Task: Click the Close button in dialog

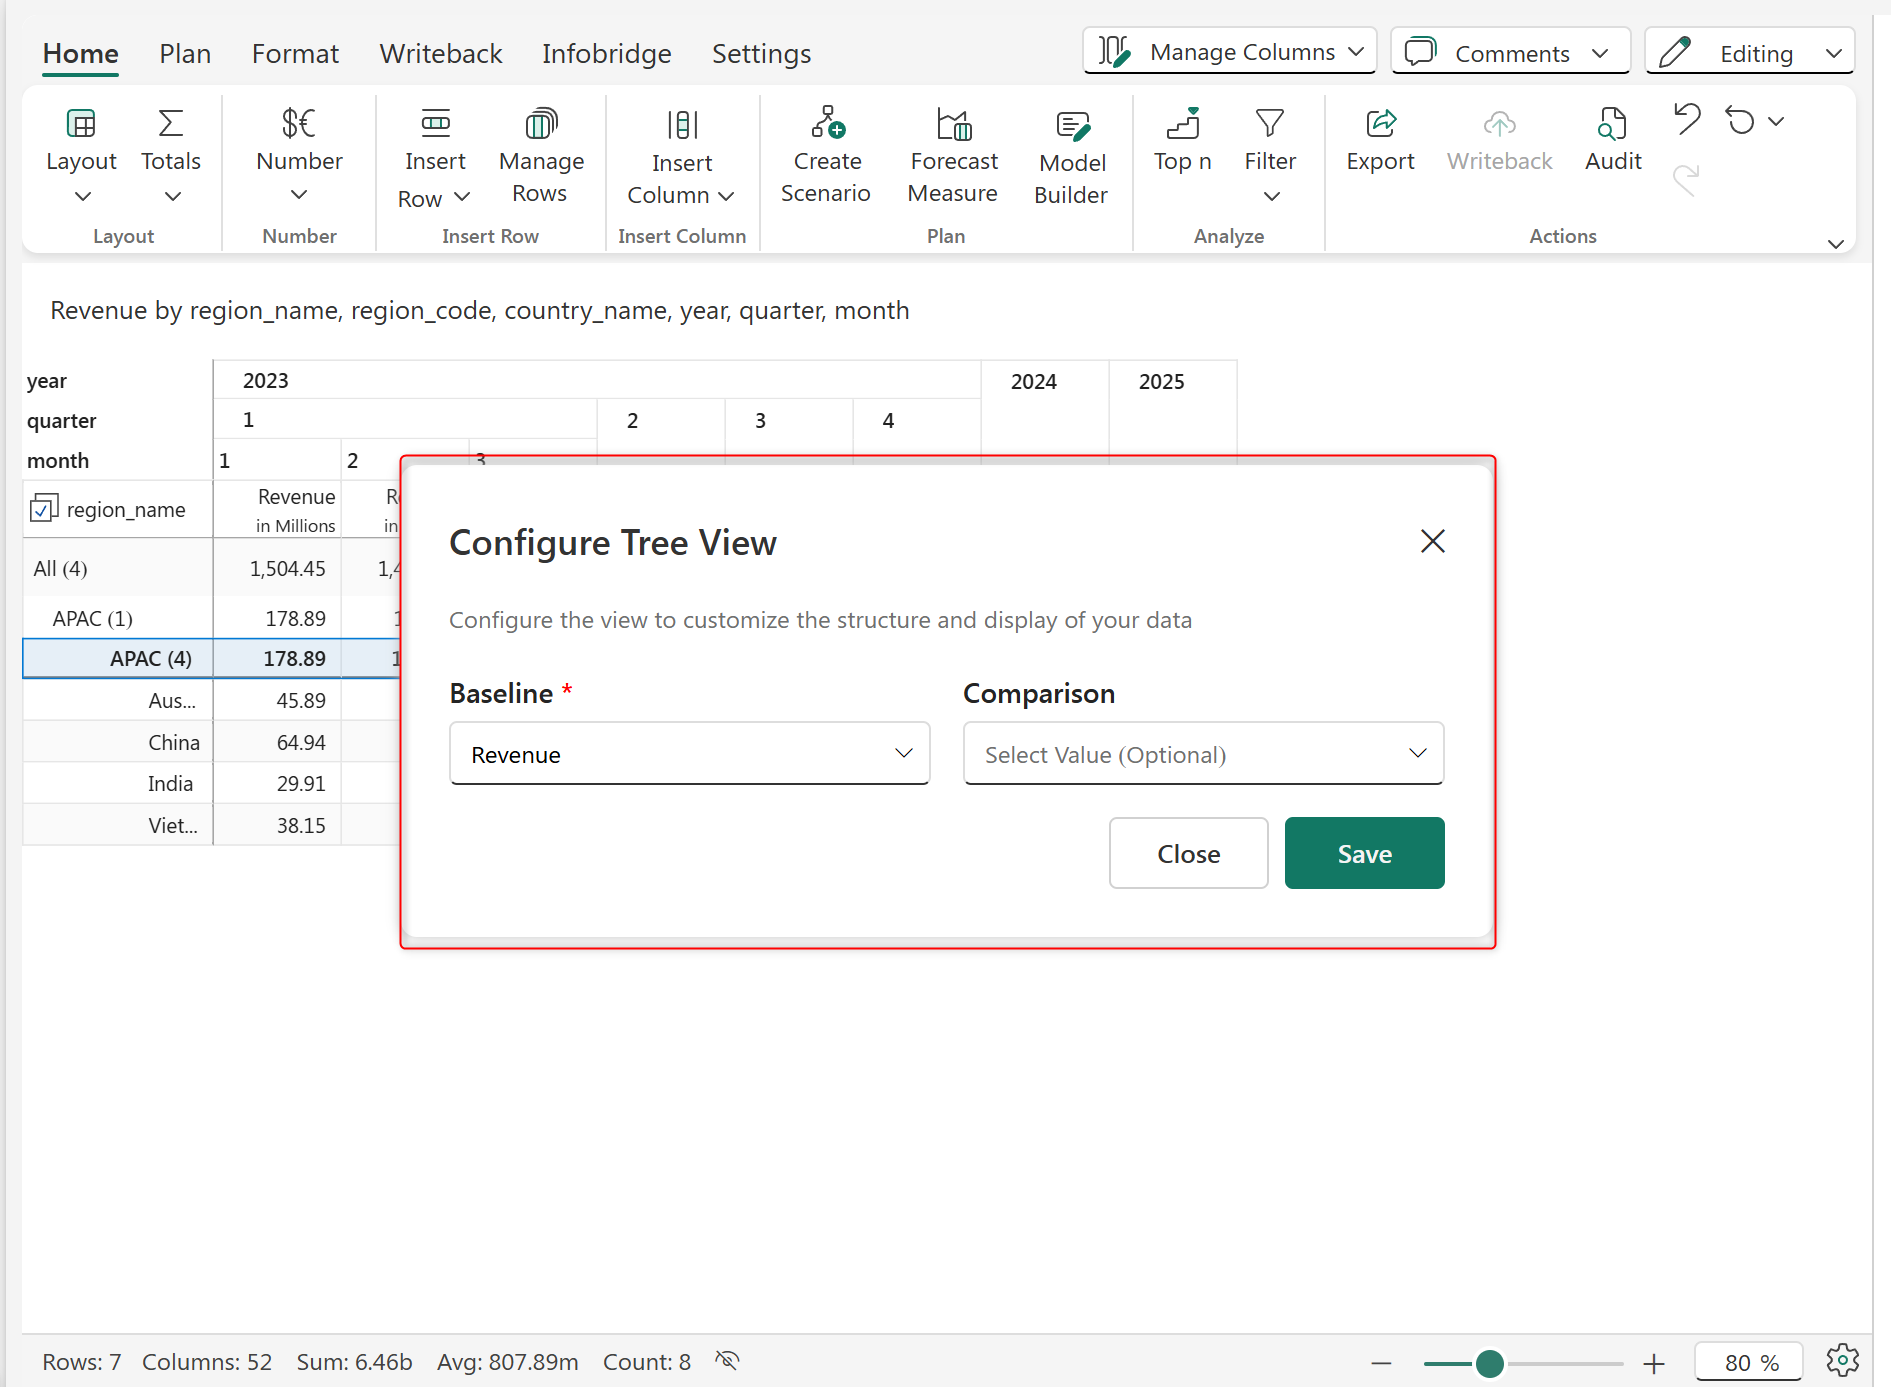Action: [x=1188, y=853]
